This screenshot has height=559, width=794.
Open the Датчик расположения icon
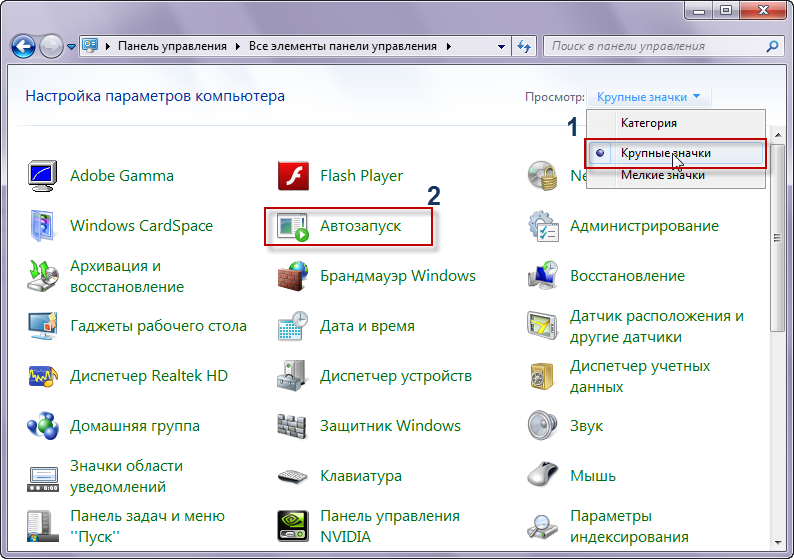click(x=543, y=326)
